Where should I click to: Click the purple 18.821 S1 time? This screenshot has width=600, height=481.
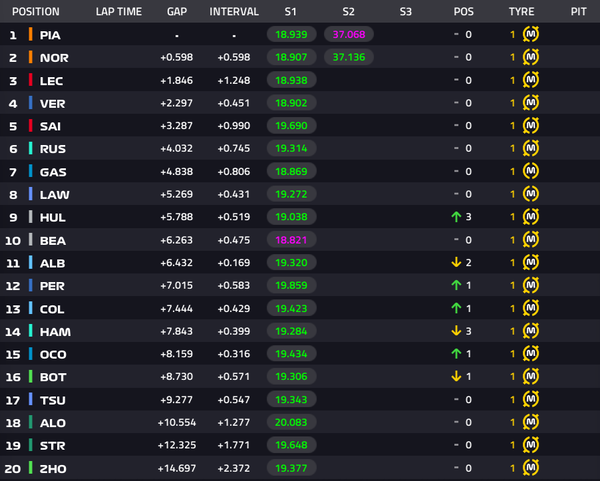point(292,240)
